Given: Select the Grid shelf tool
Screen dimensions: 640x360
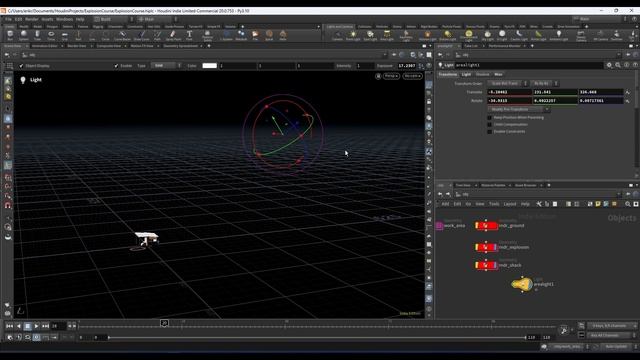Looking at the screenshot, I should [x=64, y=36].
